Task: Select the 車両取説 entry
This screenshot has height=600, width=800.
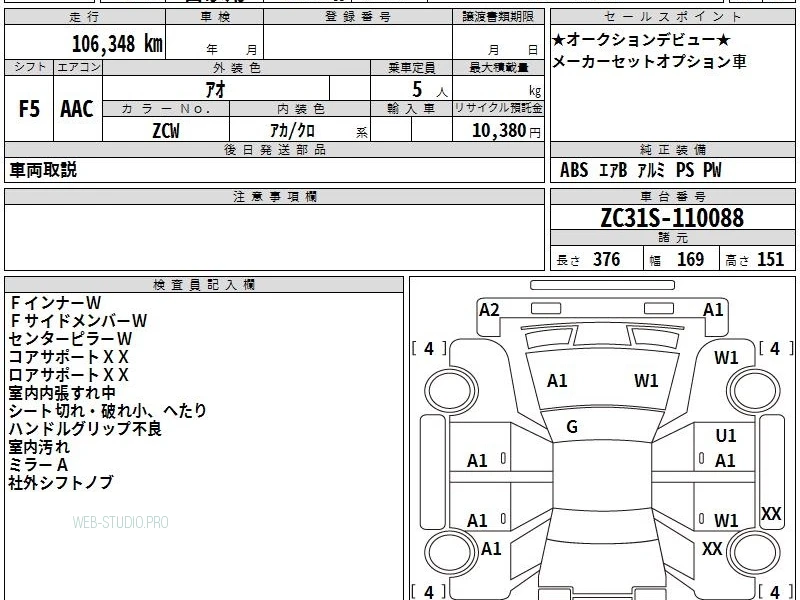Action: coord(43,170)
